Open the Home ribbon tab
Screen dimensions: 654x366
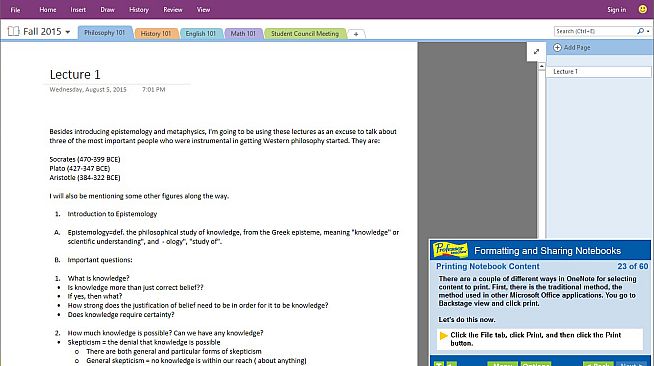(x=48, y=10)
